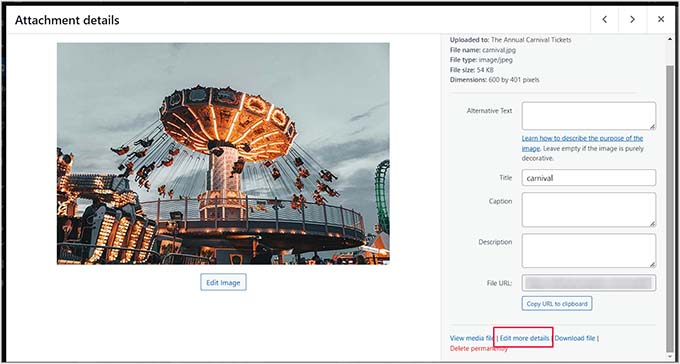This screenshot has height=364, width=680.
Task: Click the Description label
Action: pos(495,242)
